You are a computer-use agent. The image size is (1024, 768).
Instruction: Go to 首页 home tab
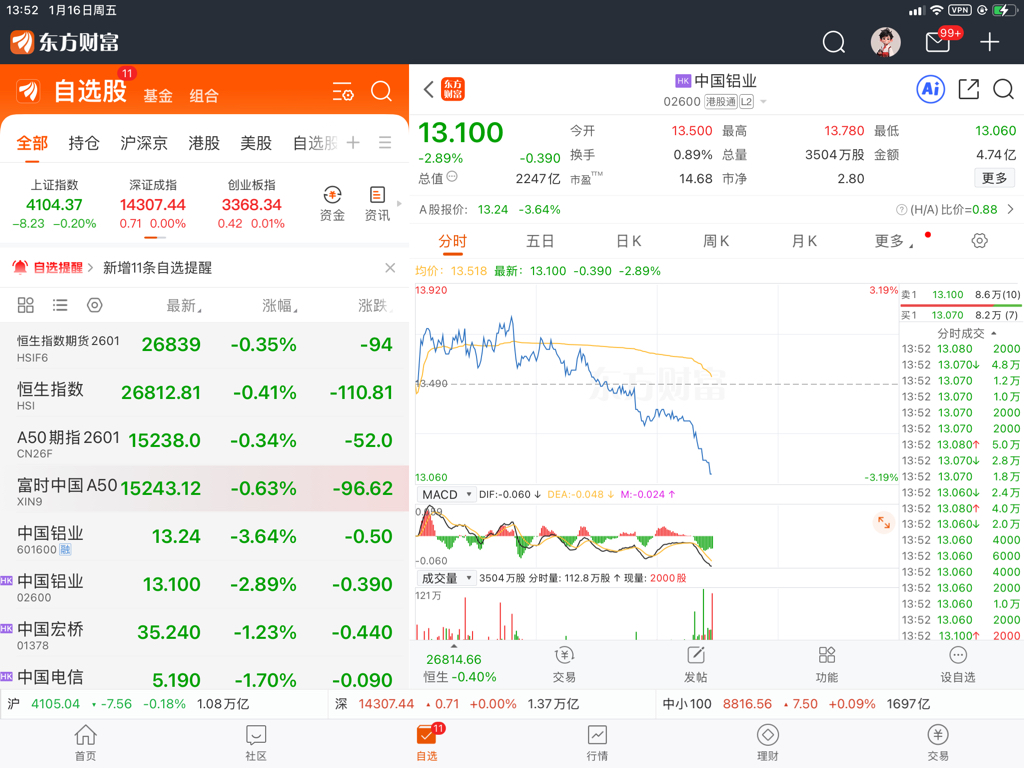point(86,743)
